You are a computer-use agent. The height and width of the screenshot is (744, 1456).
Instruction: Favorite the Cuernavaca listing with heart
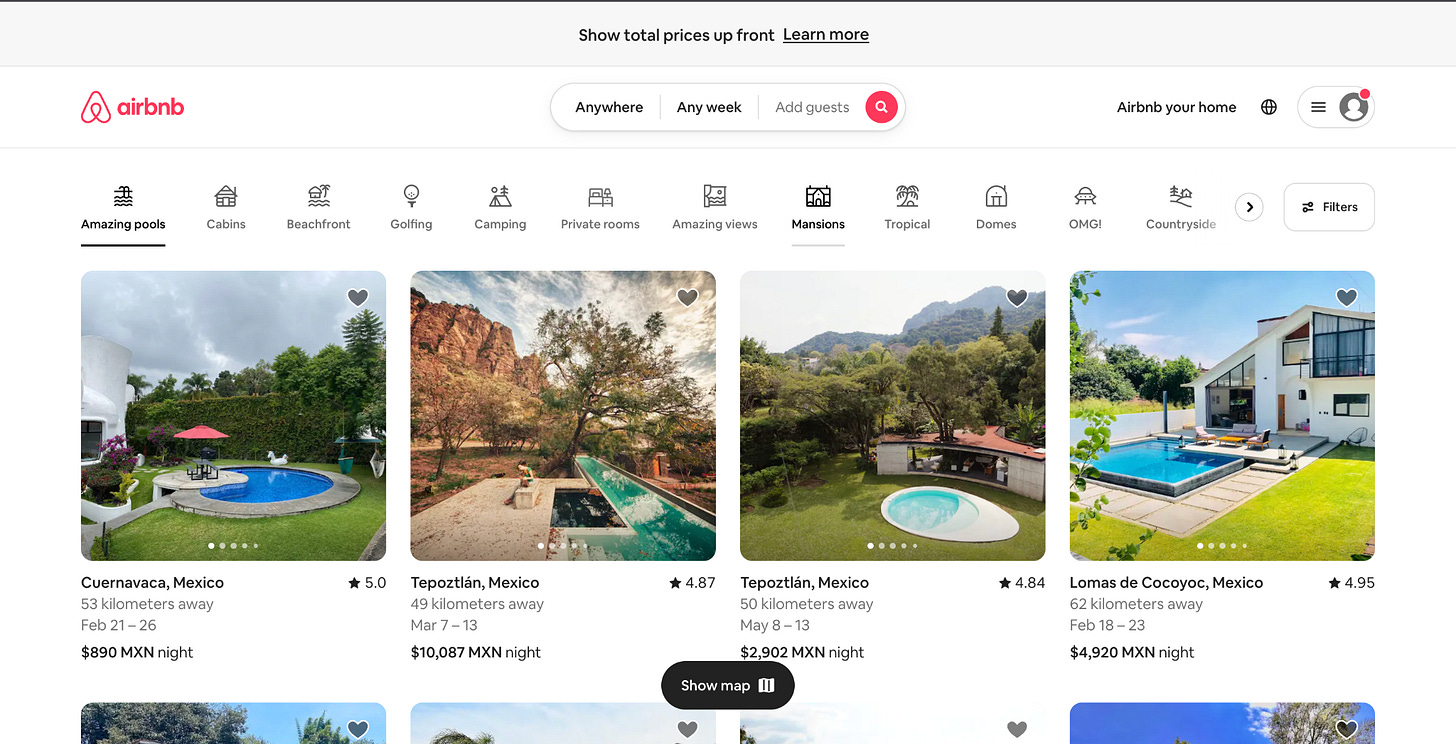[x=358, y=297]
